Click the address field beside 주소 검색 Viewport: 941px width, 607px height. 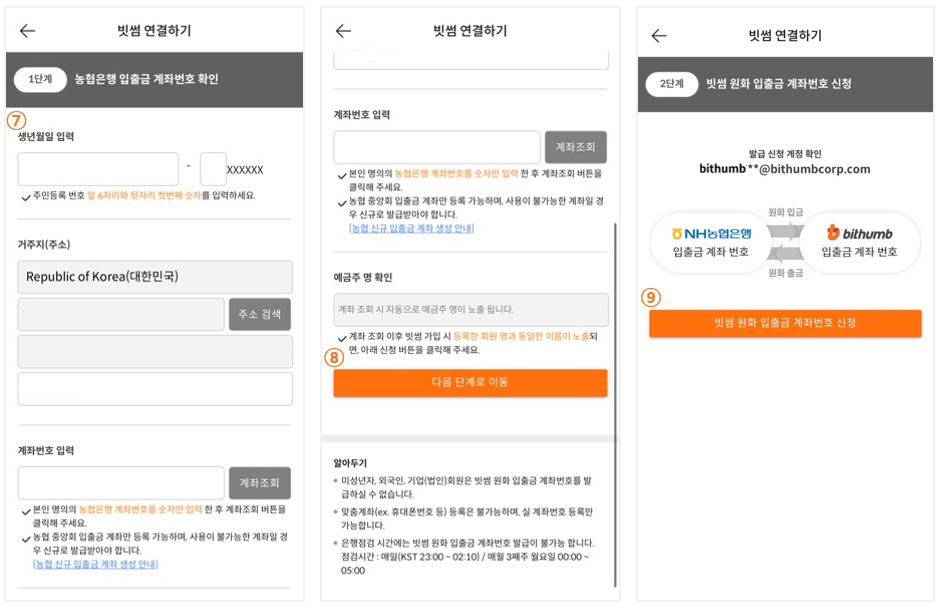(x=121, y=314)
